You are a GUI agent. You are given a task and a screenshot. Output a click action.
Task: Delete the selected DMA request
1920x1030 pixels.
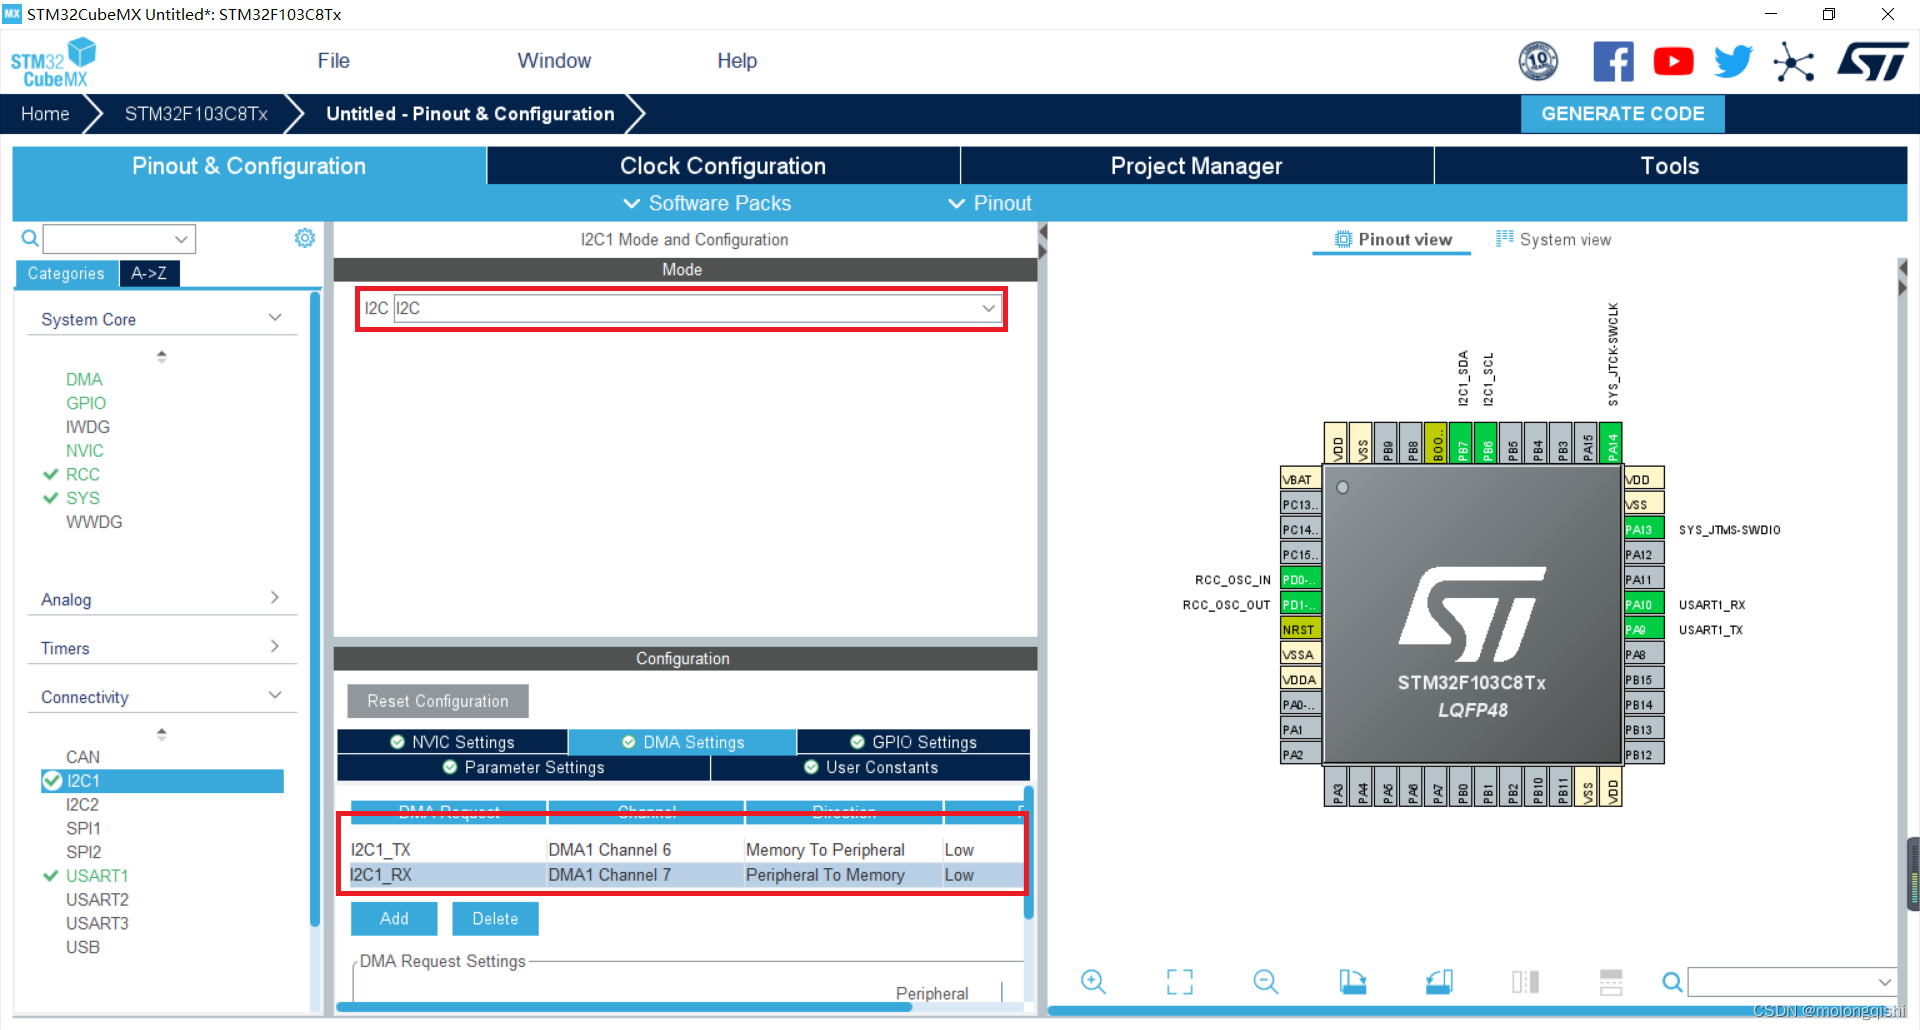[x=495, y=918]
